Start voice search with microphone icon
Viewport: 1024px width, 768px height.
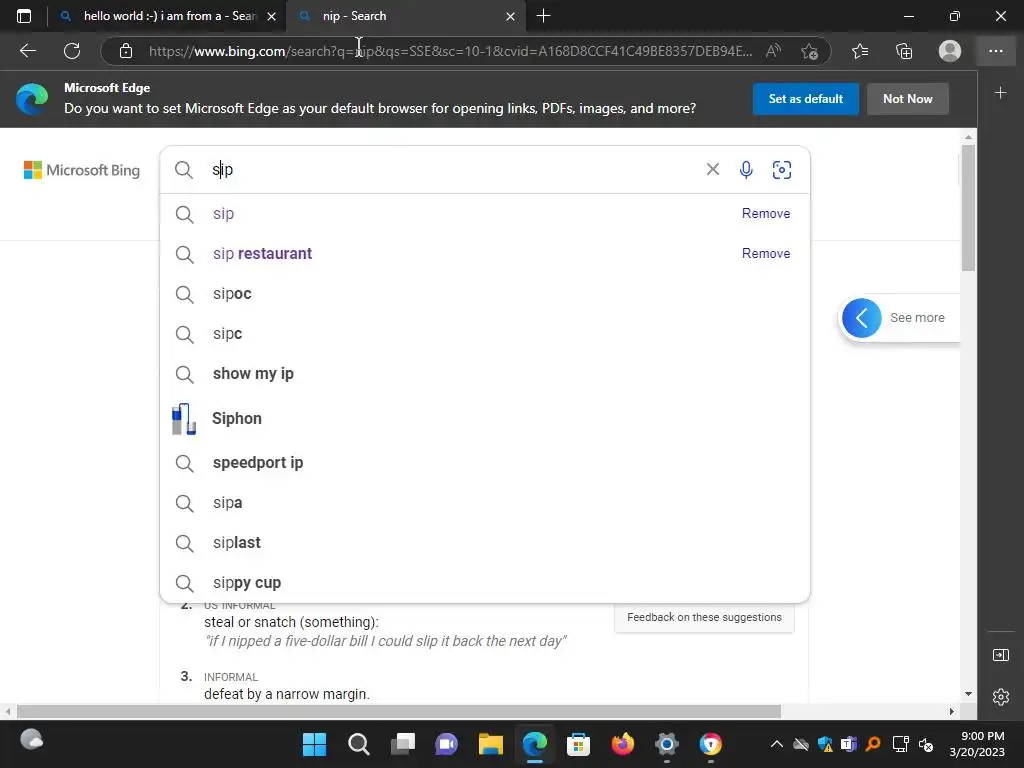tap(746, 170)
